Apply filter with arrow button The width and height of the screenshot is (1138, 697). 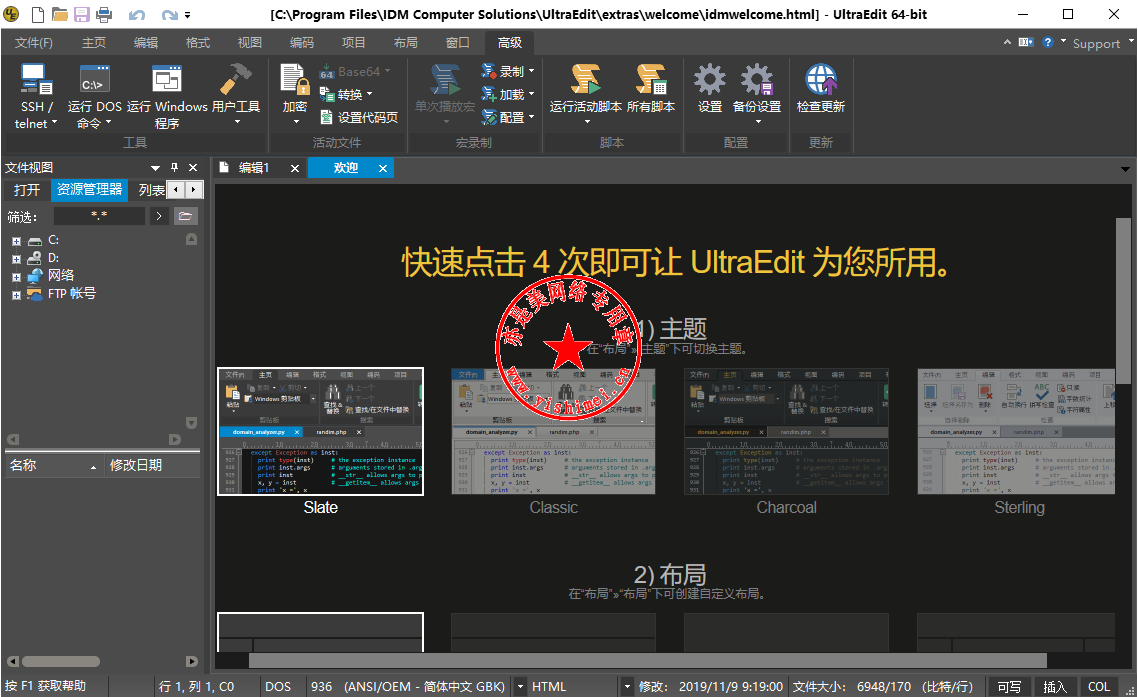159,216
